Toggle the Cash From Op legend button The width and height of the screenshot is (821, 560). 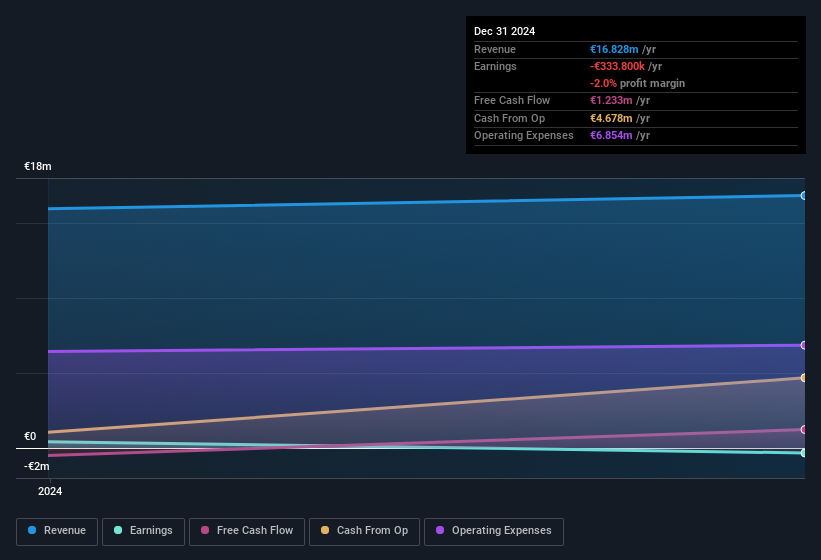[x=364, y=532]
